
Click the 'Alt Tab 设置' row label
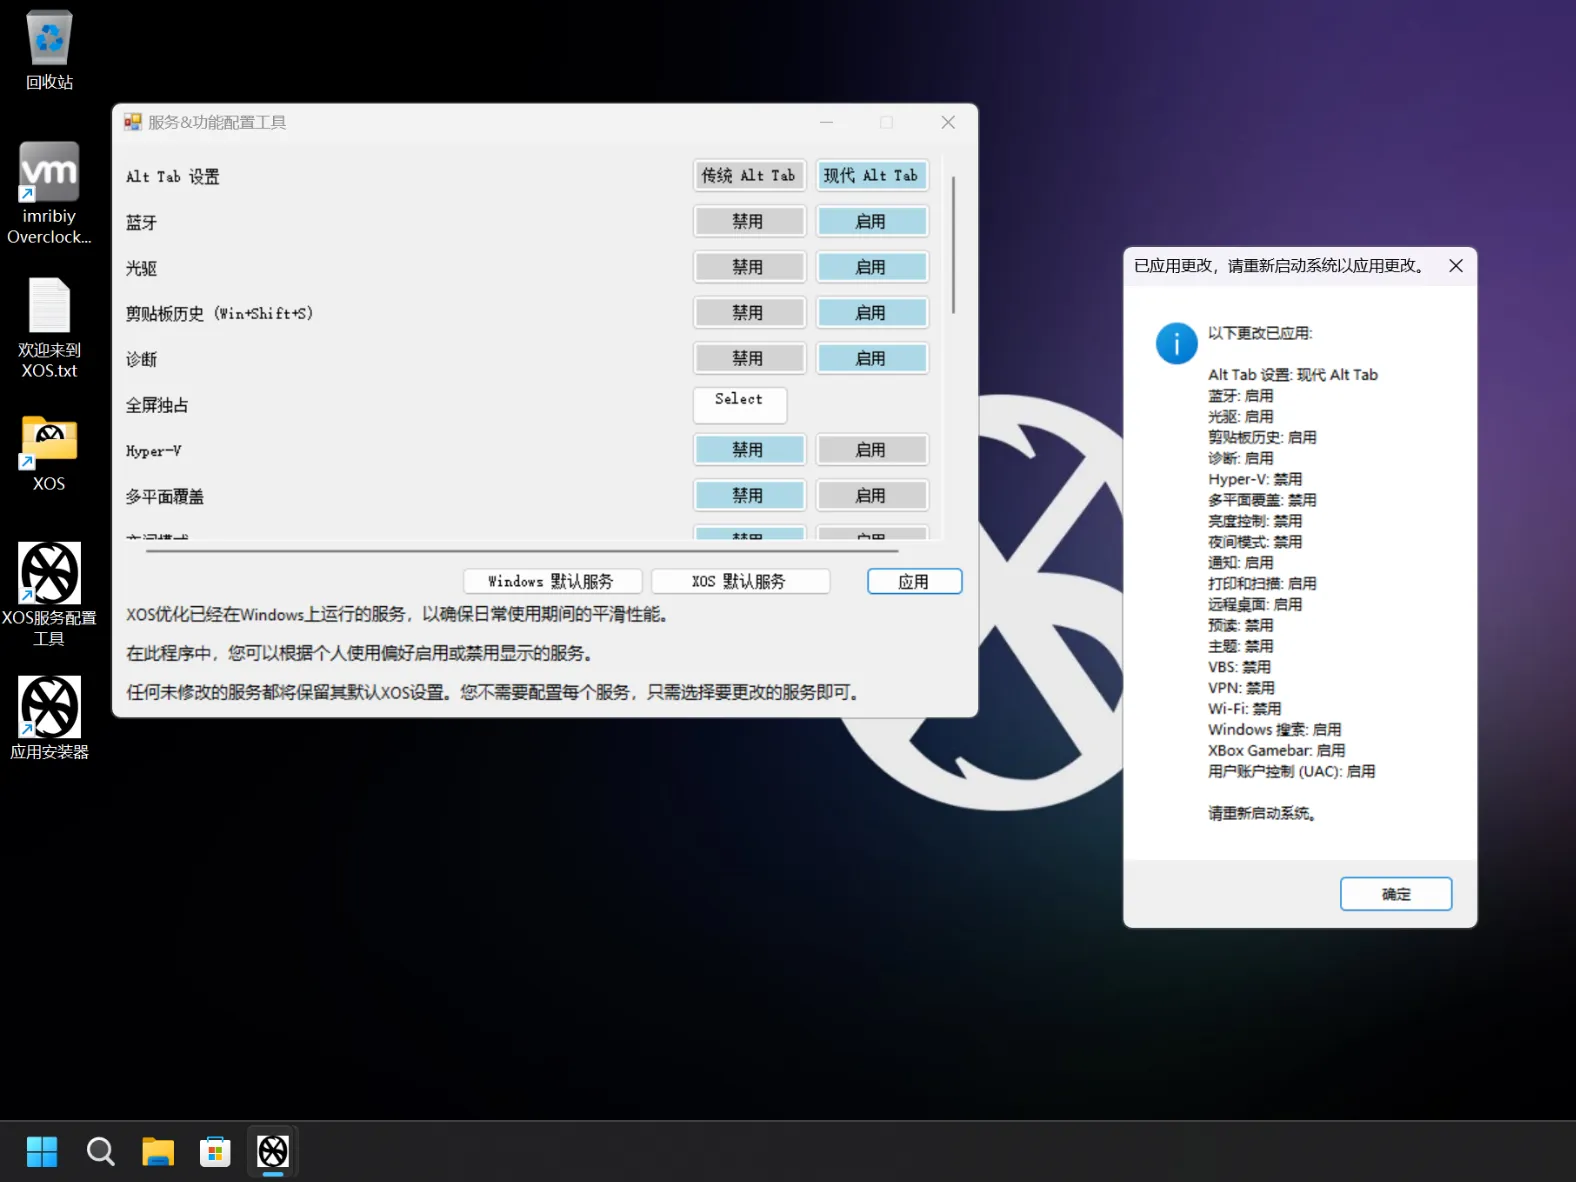pyautogui.click(x=172, y=177)
